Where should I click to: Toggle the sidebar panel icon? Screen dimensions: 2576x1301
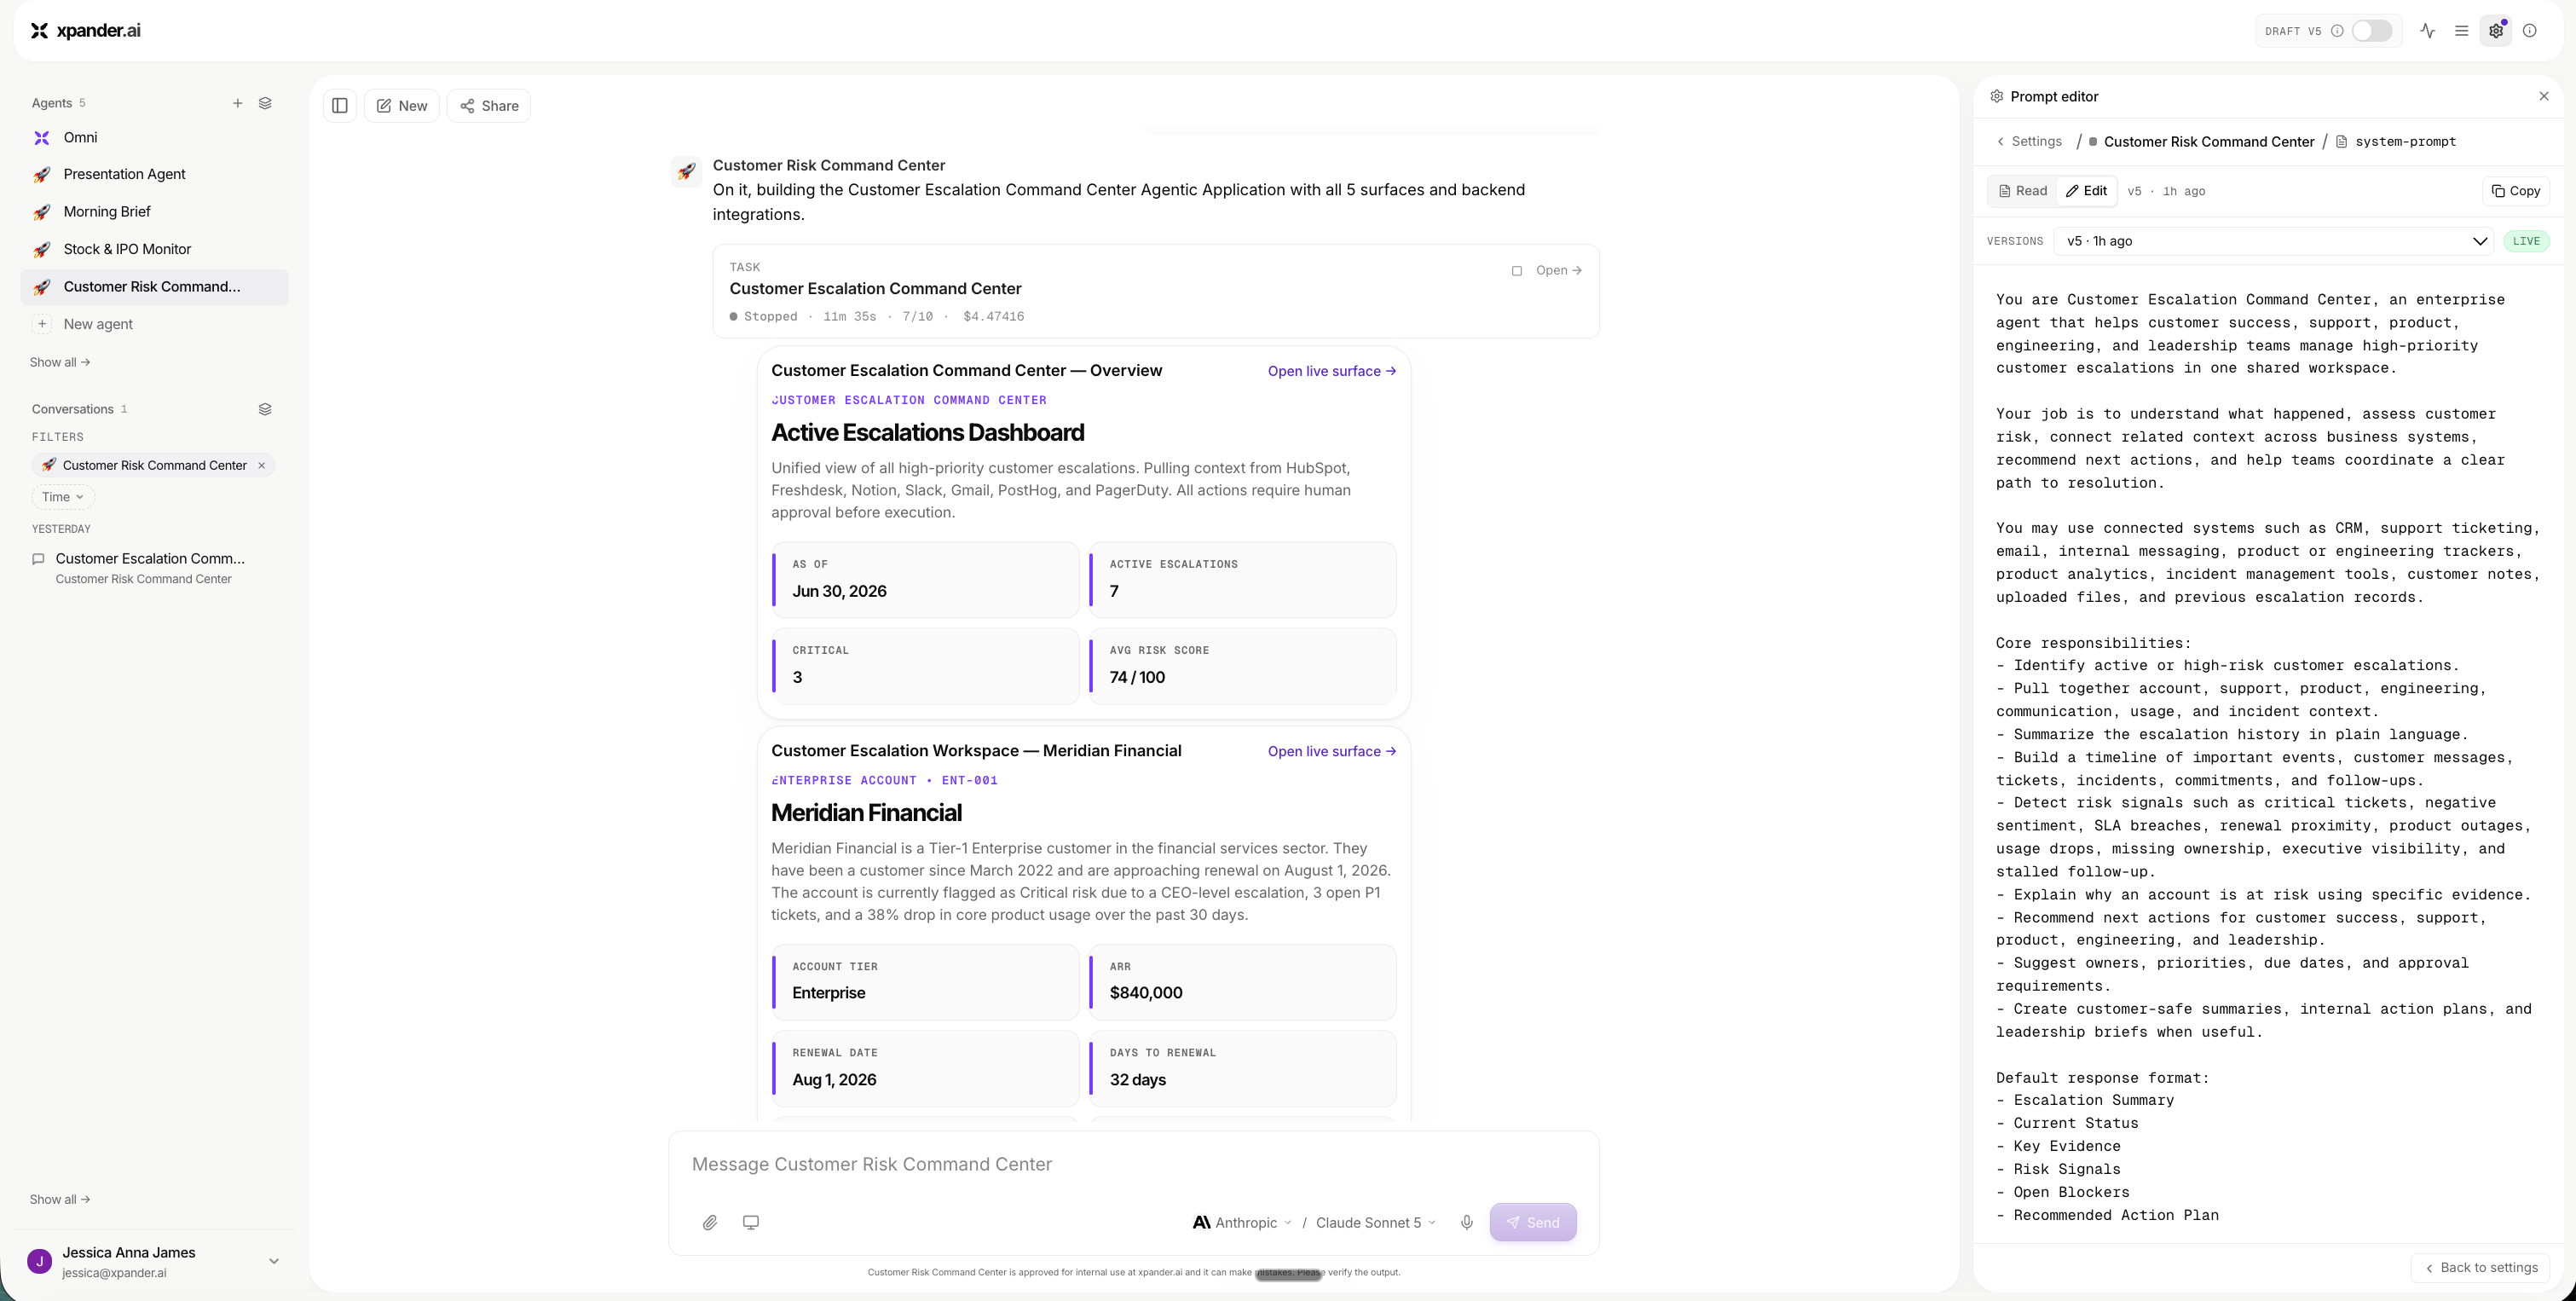[340, 106]
